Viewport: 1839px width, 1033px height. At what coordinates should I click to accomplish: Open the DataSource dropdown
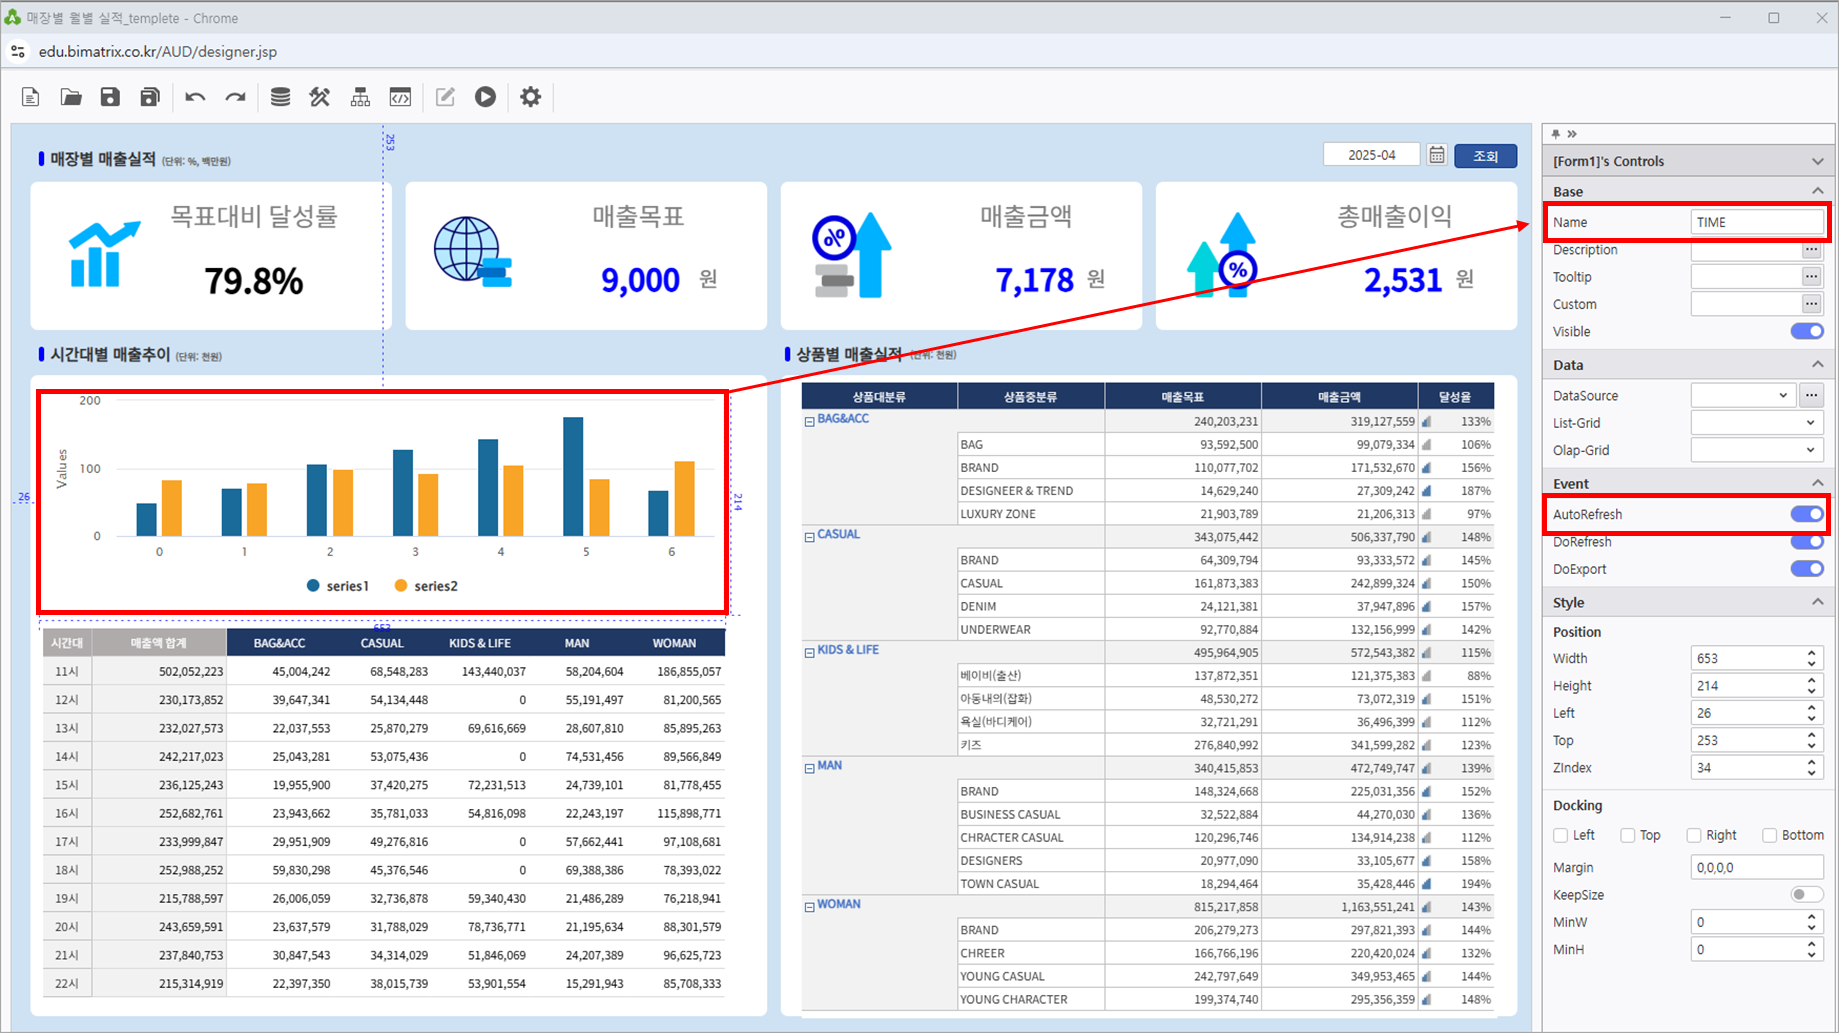[1743, 396]
